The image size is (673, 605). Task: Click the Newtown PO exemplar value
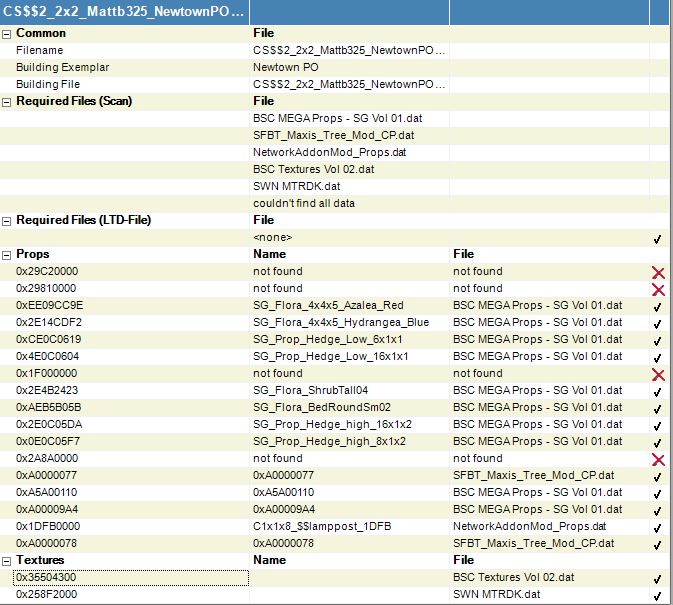coord(285,67)
